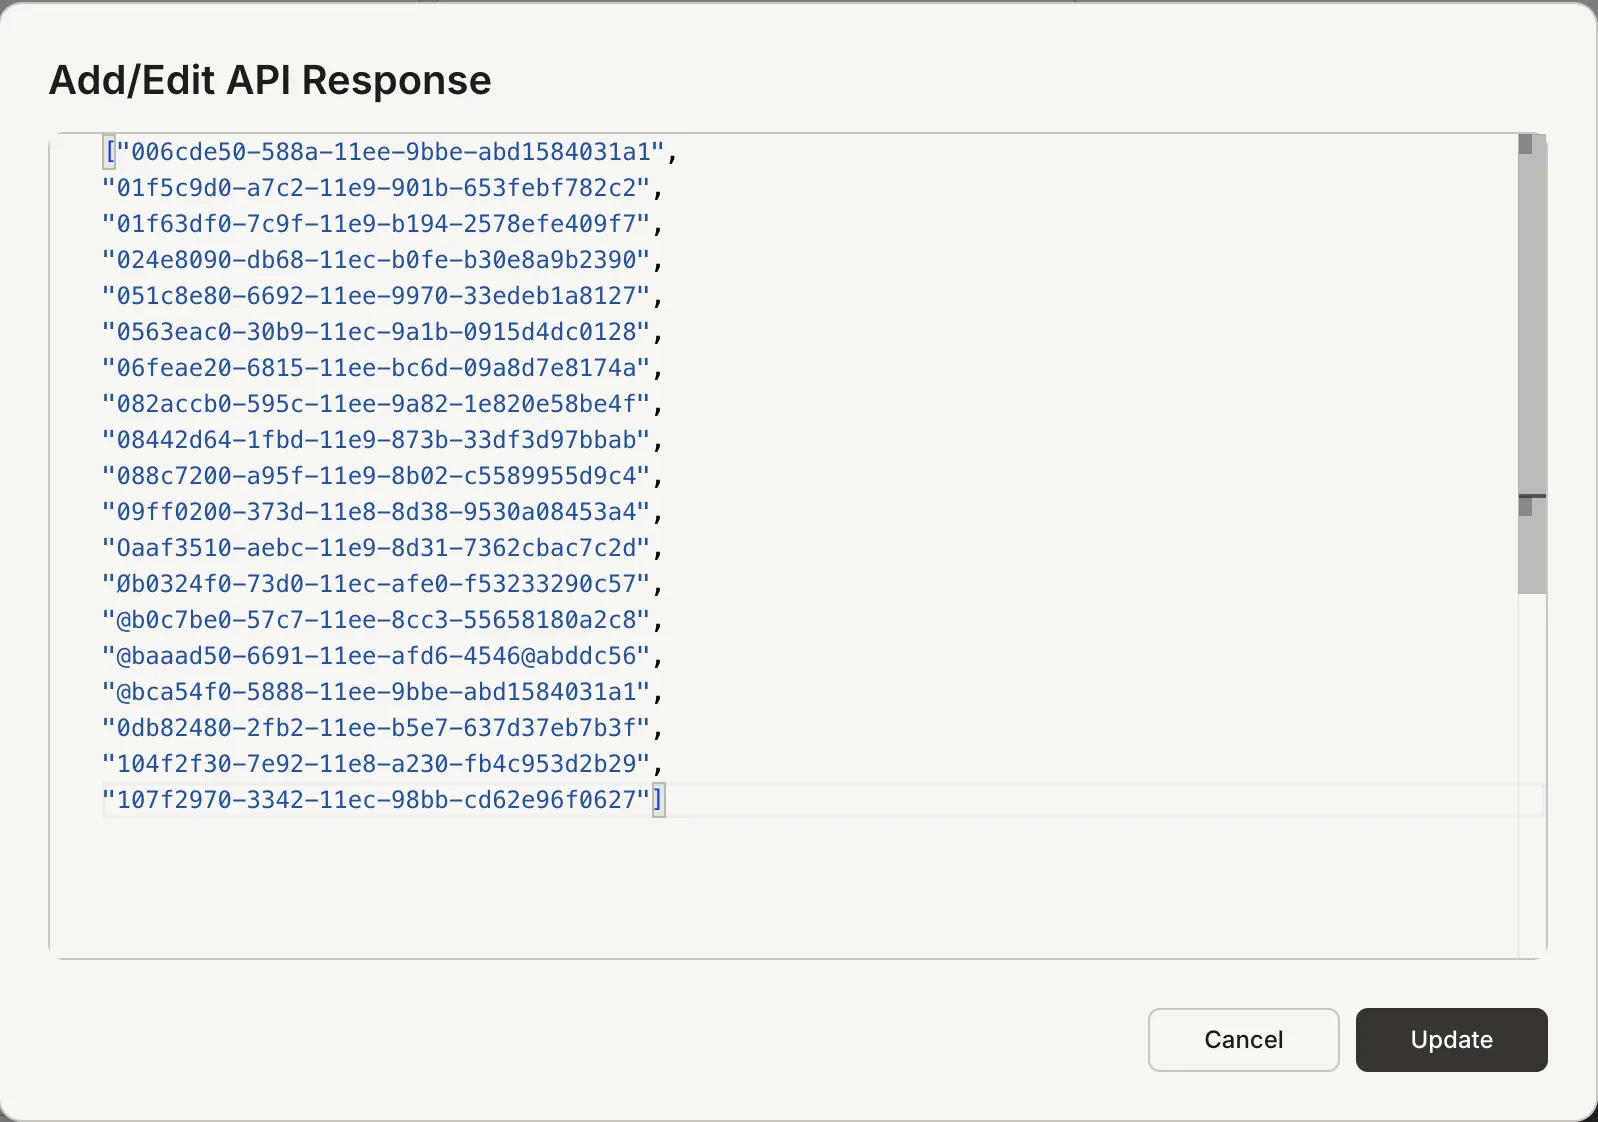Image resolution: width=1598 pixels, height=1122 pixels.
Task: Click the Update button
Action: (1451, 1040)
